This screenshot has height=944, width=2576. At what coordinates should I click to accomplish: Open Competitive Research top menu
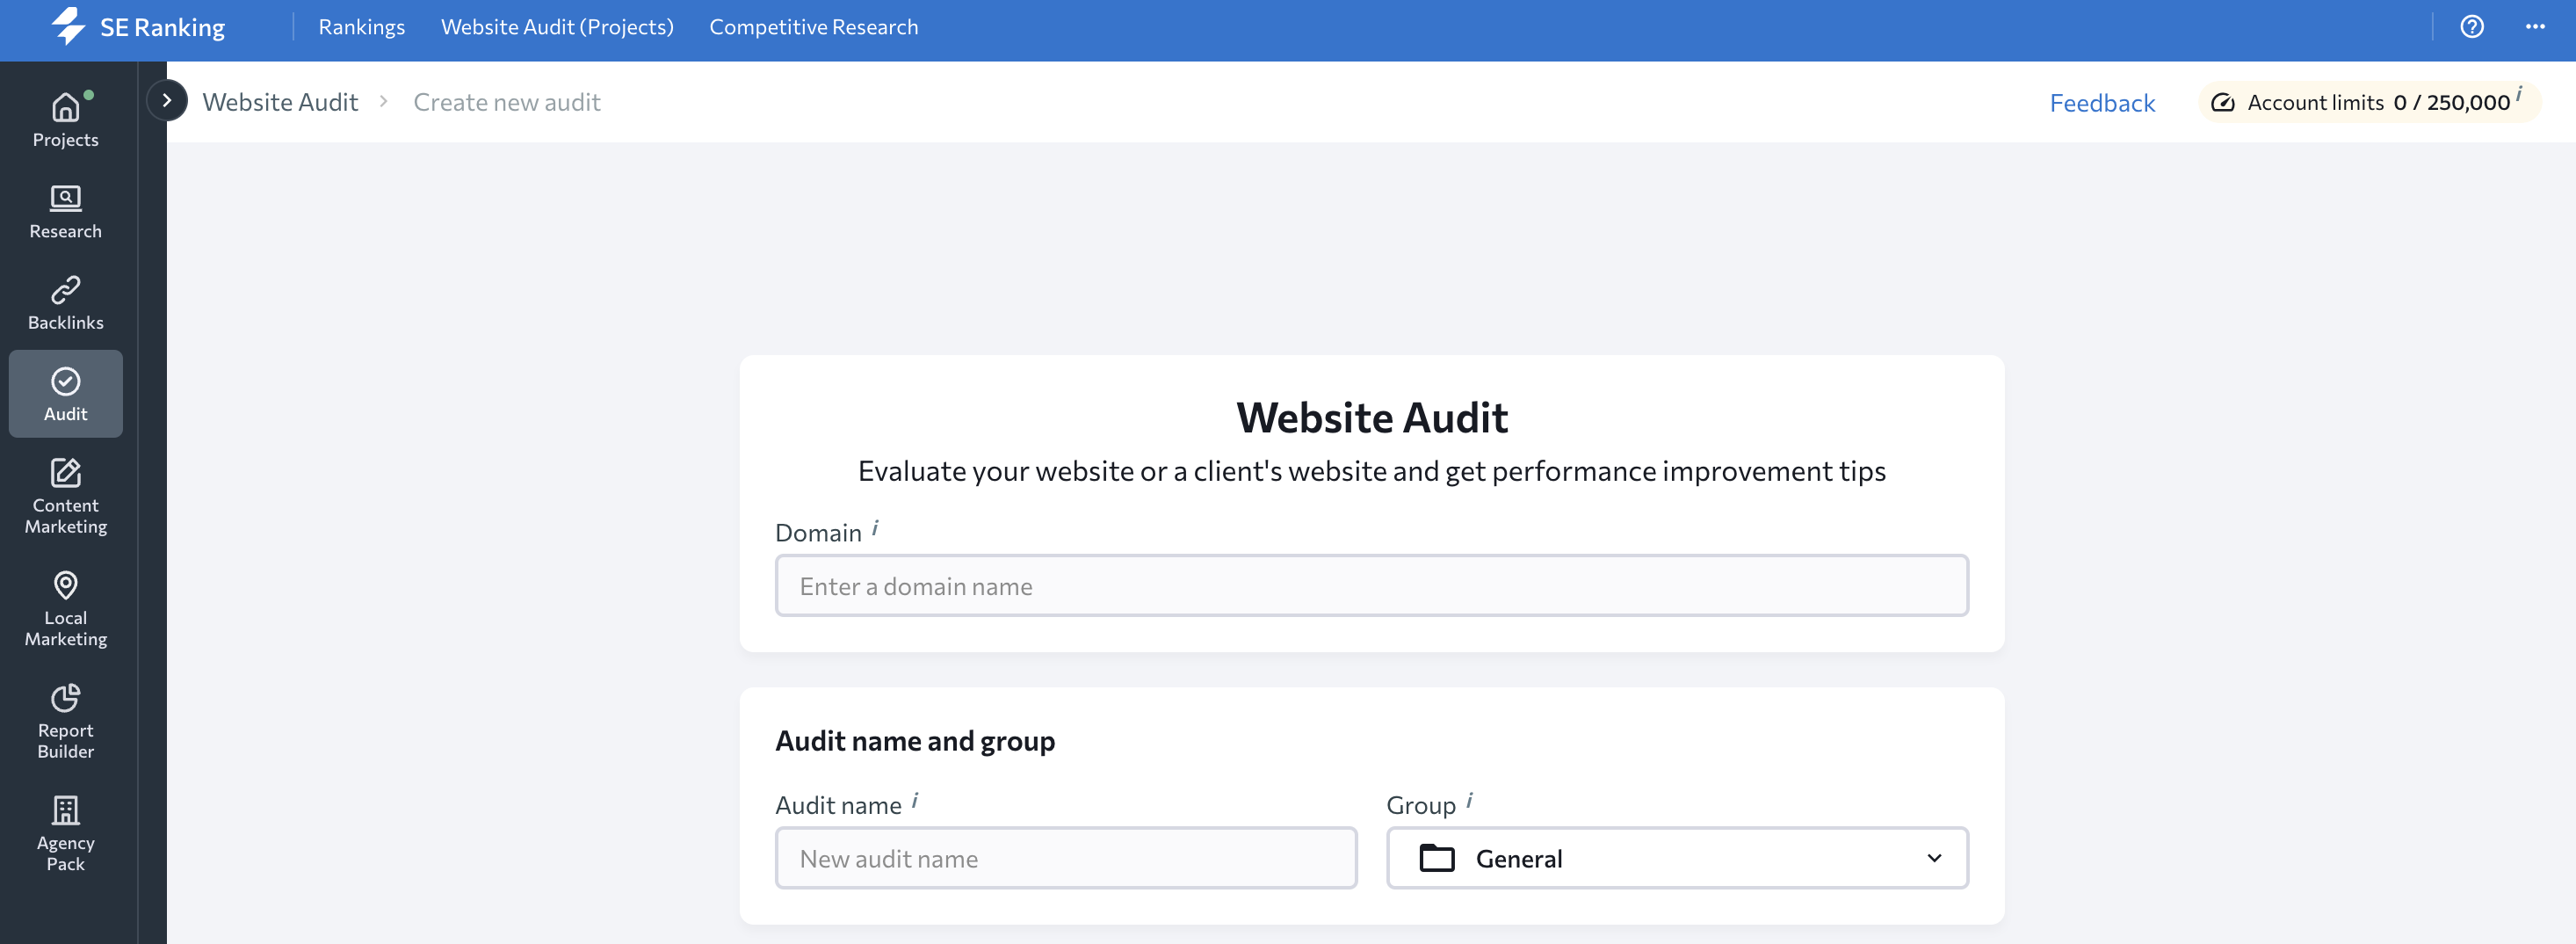[813, 27]
